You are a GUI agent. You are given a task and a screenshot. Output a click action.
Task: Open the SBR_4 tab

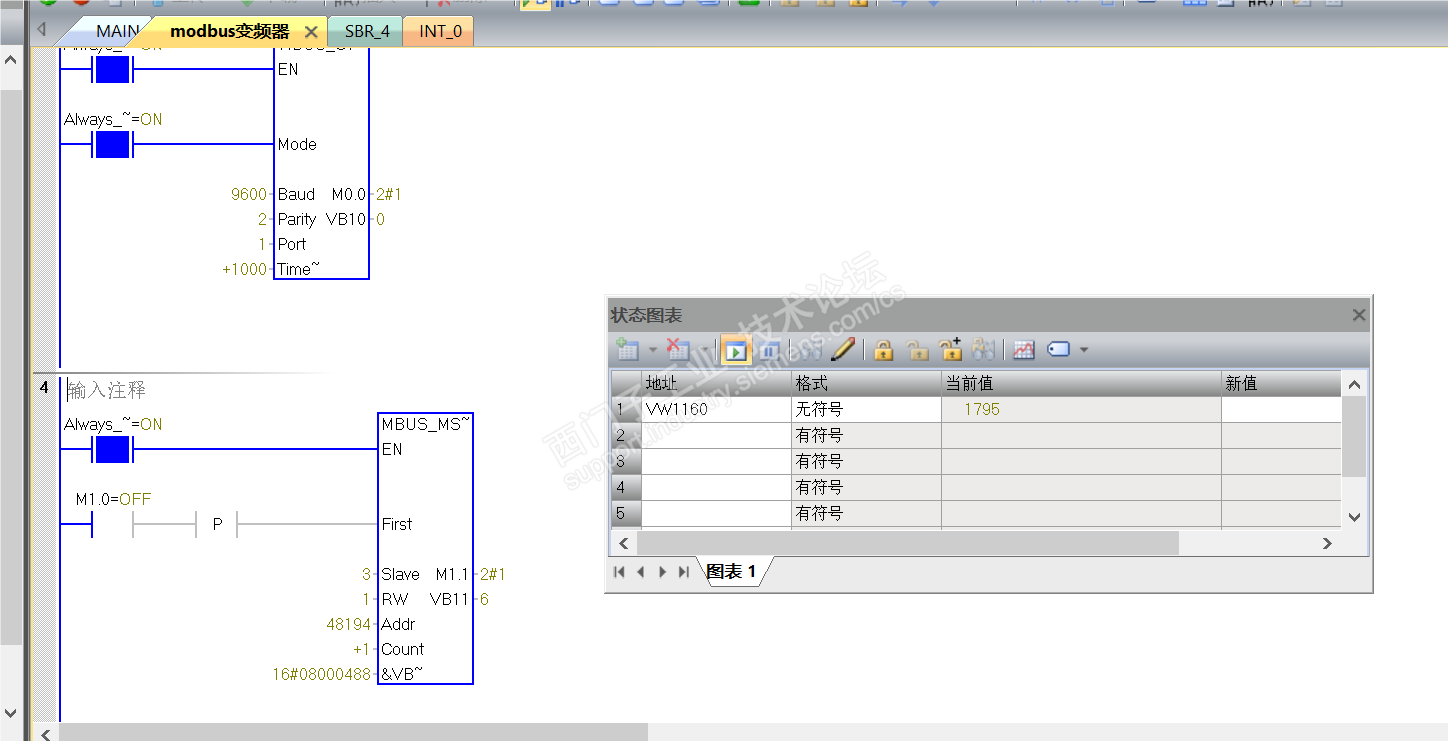click(x=367, y=31)
